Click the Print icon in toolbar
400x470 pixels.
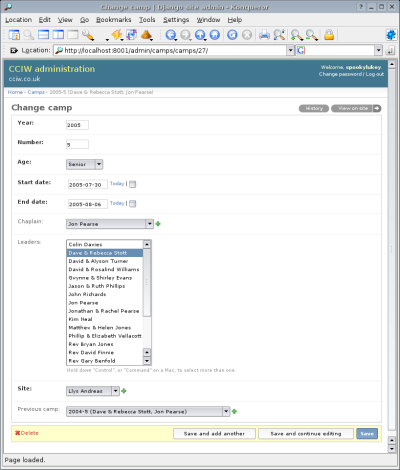point(264,35)
